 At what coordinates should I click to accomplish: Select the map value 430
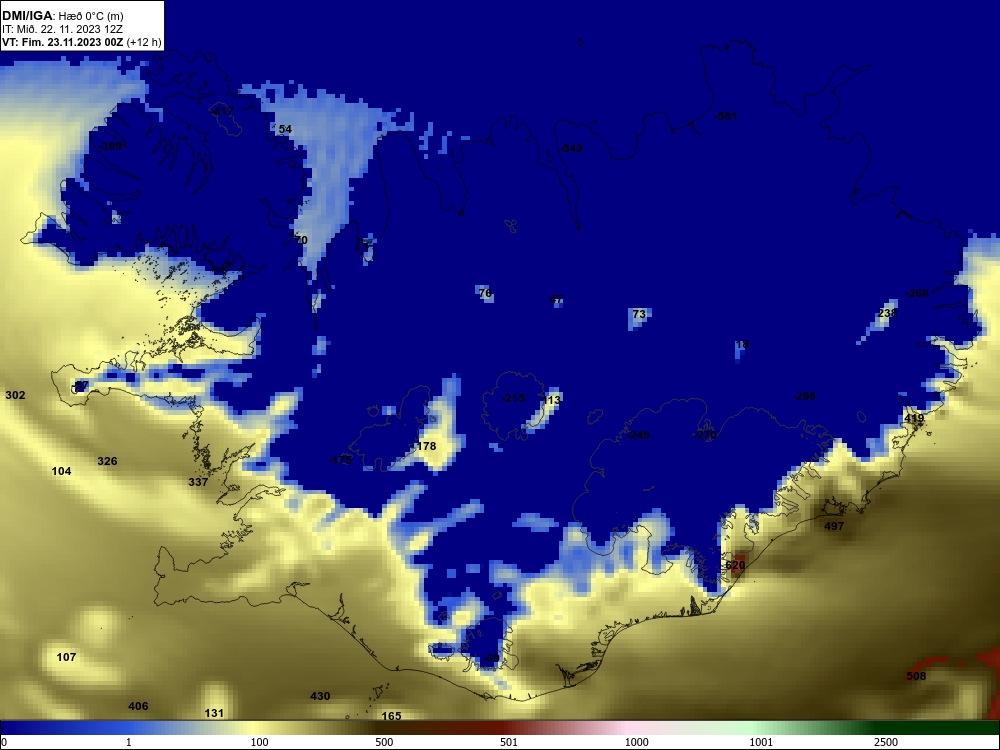click(x=320, y=696)
